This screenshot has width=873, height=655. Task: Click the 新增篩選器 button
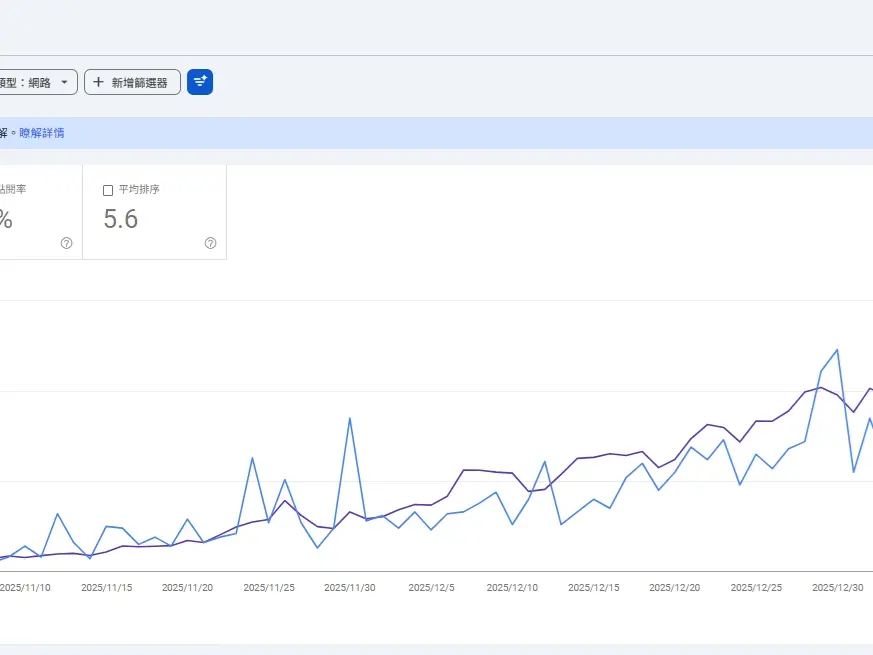(x=131, y=82)
